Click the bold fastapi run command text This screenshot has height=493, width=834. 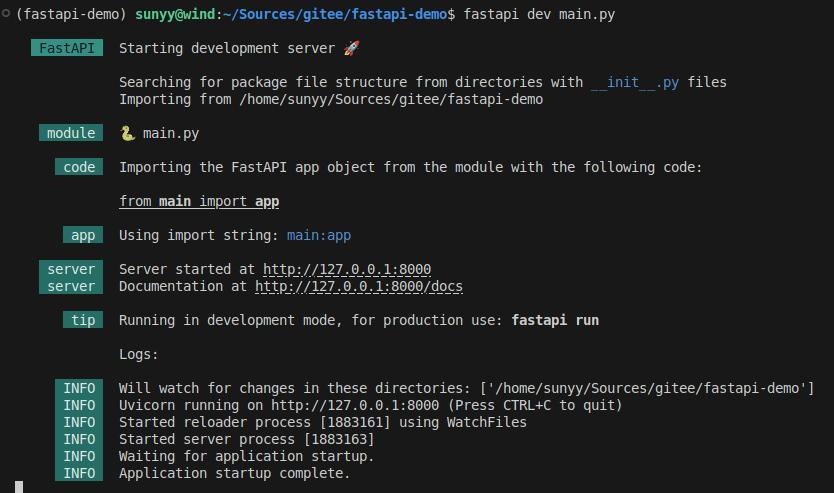pos(555,320)
